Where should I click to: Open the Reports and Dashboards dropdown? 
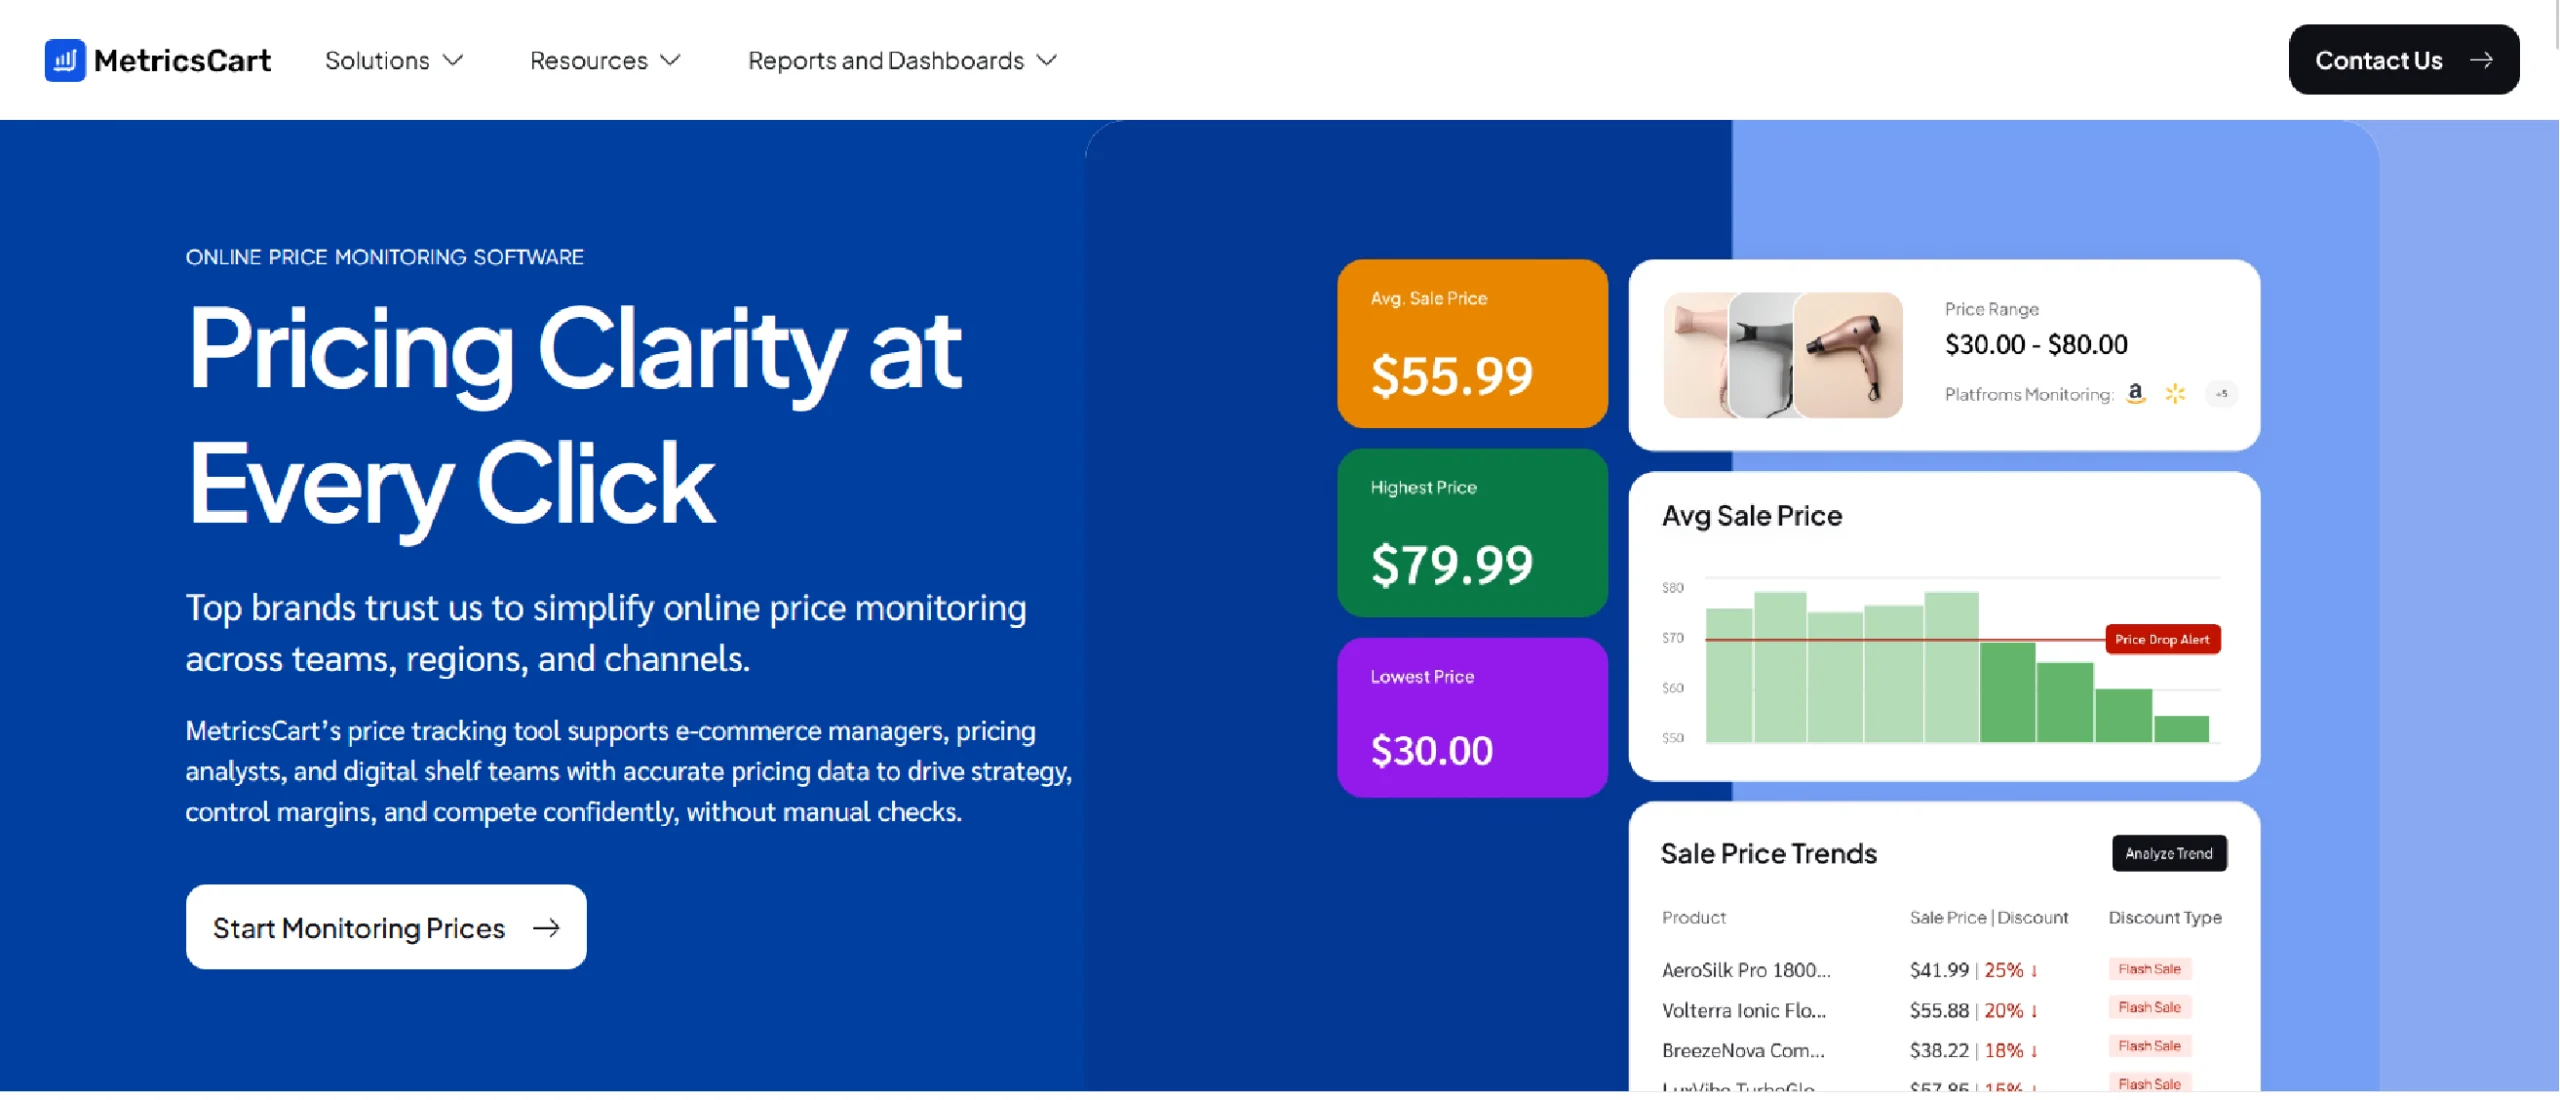click(899, 60)
